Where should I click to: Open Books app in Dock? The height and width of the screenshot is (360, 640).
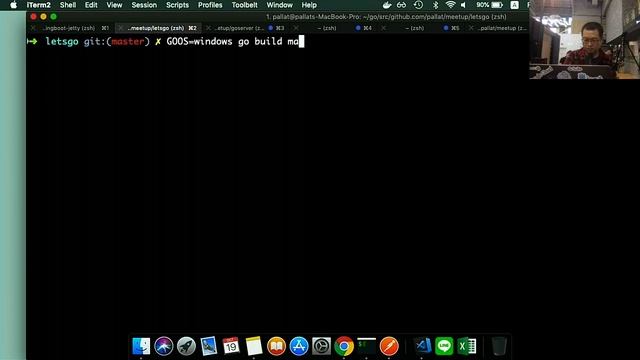(x=276, y=346)
